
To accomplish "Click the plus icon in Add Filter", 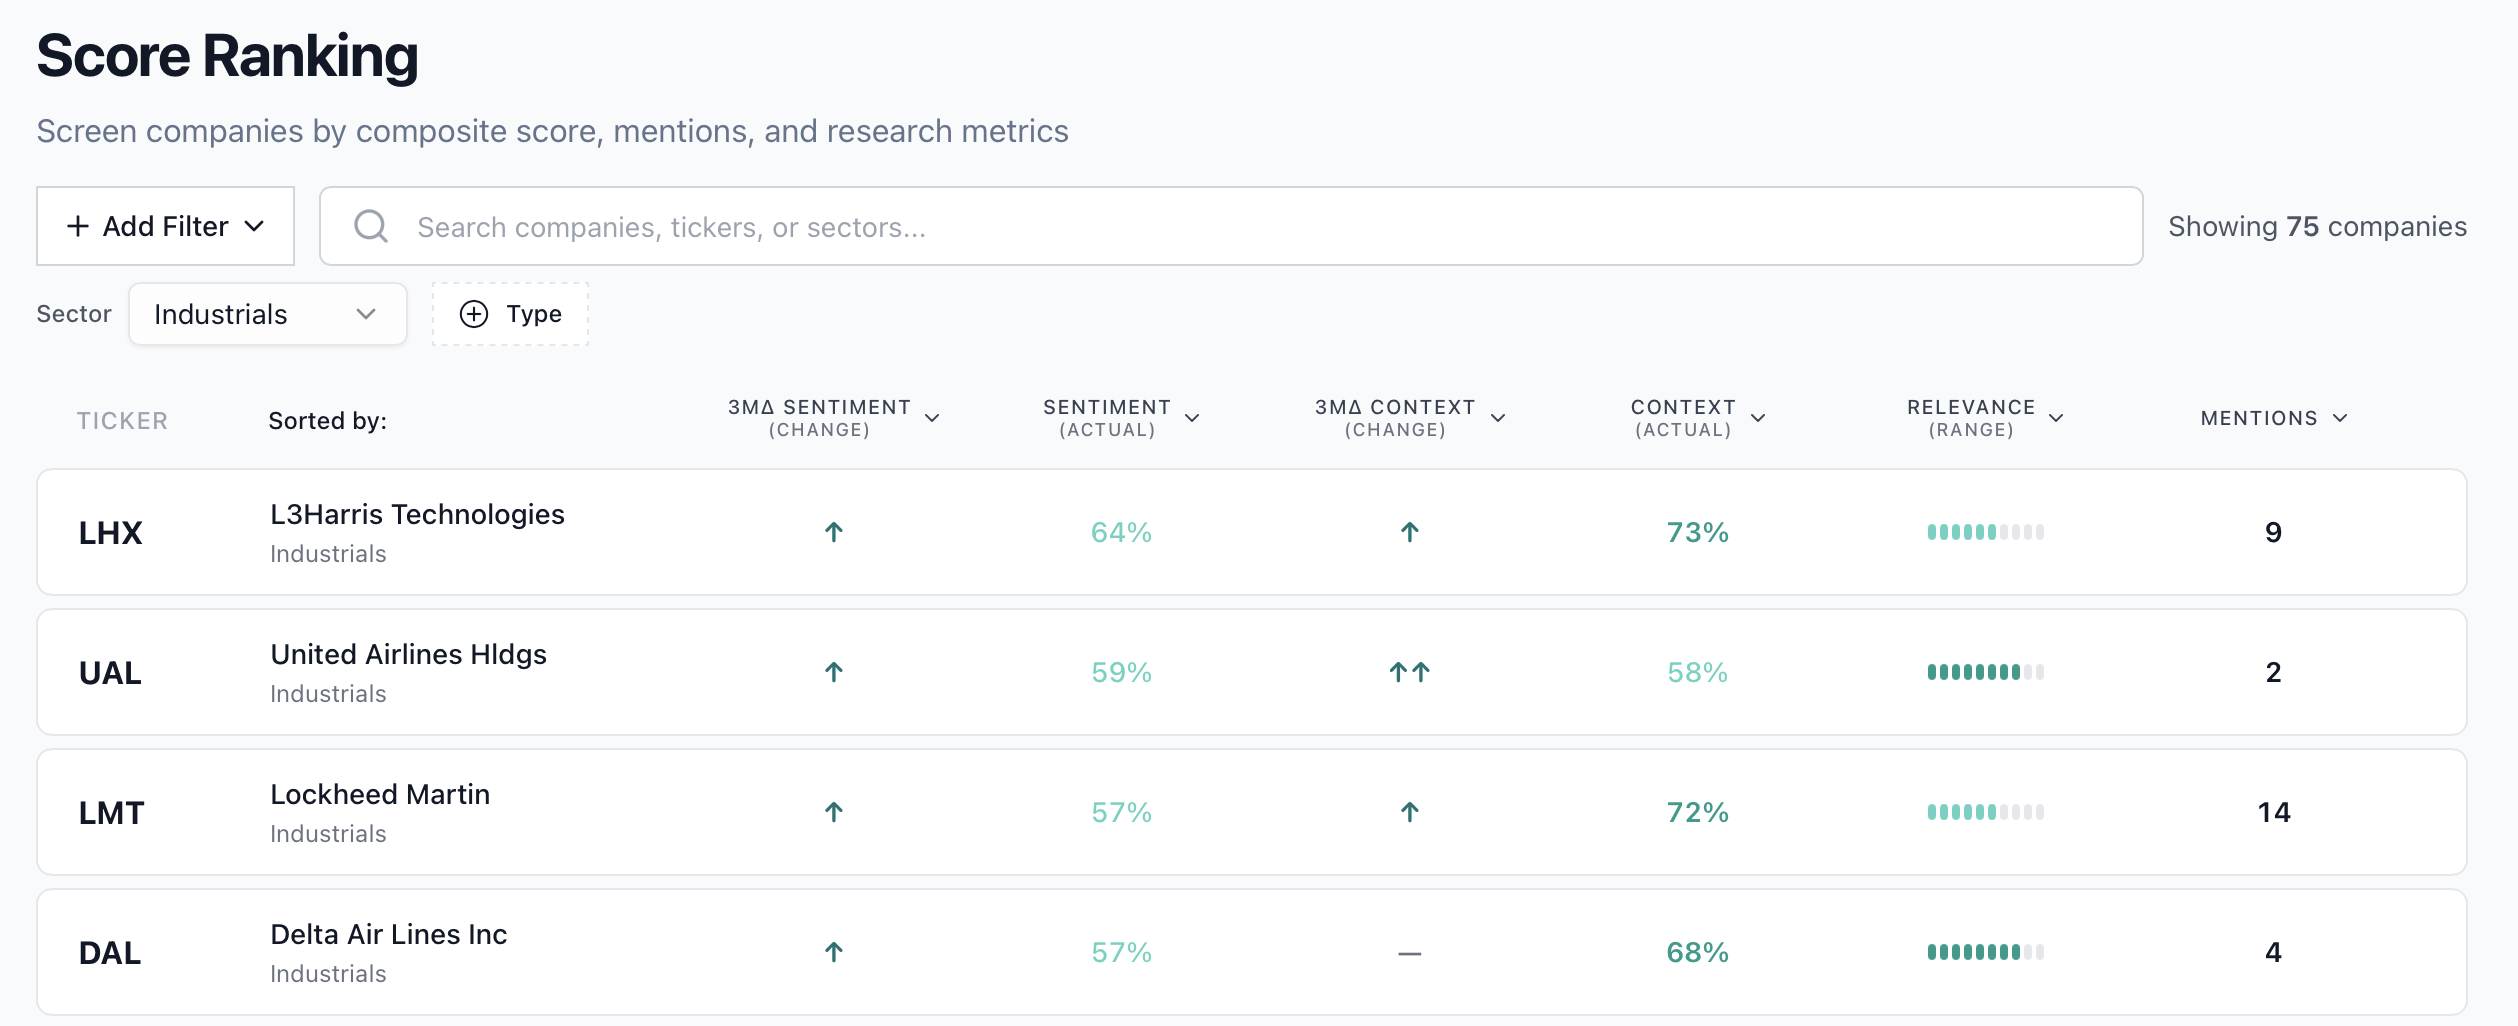I will click(x=78, y=226).
